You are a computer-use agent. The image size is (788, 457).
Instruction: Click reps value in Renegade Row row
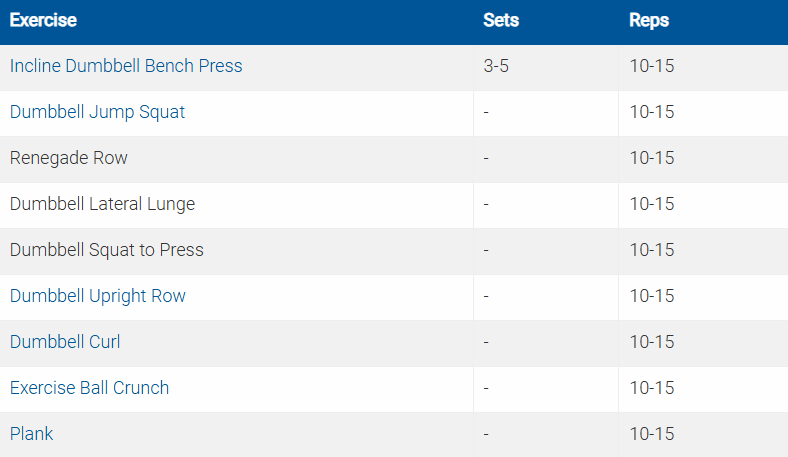click(x=652, y=158)
